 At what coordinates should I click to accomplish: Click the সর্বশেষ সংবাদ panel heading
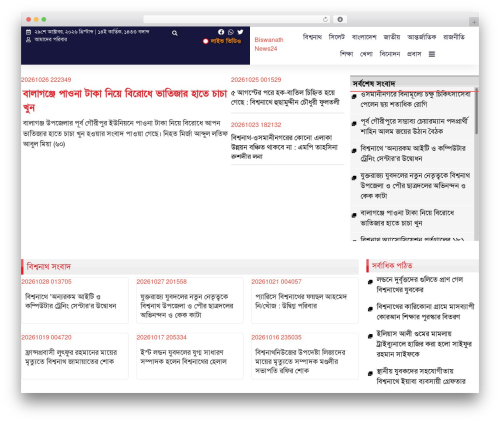[x=374, y=83]
